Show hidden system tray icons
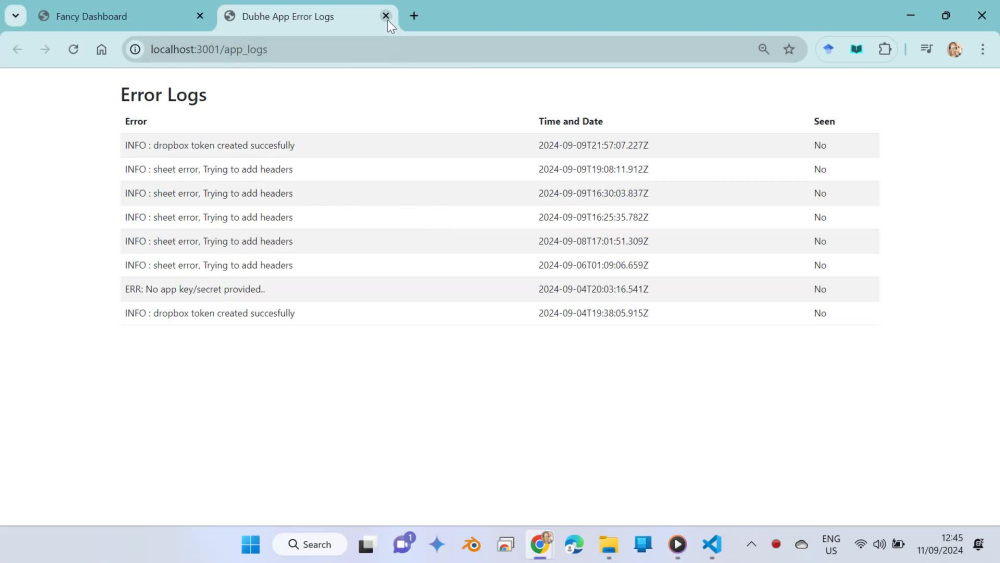 pos(751,545)
